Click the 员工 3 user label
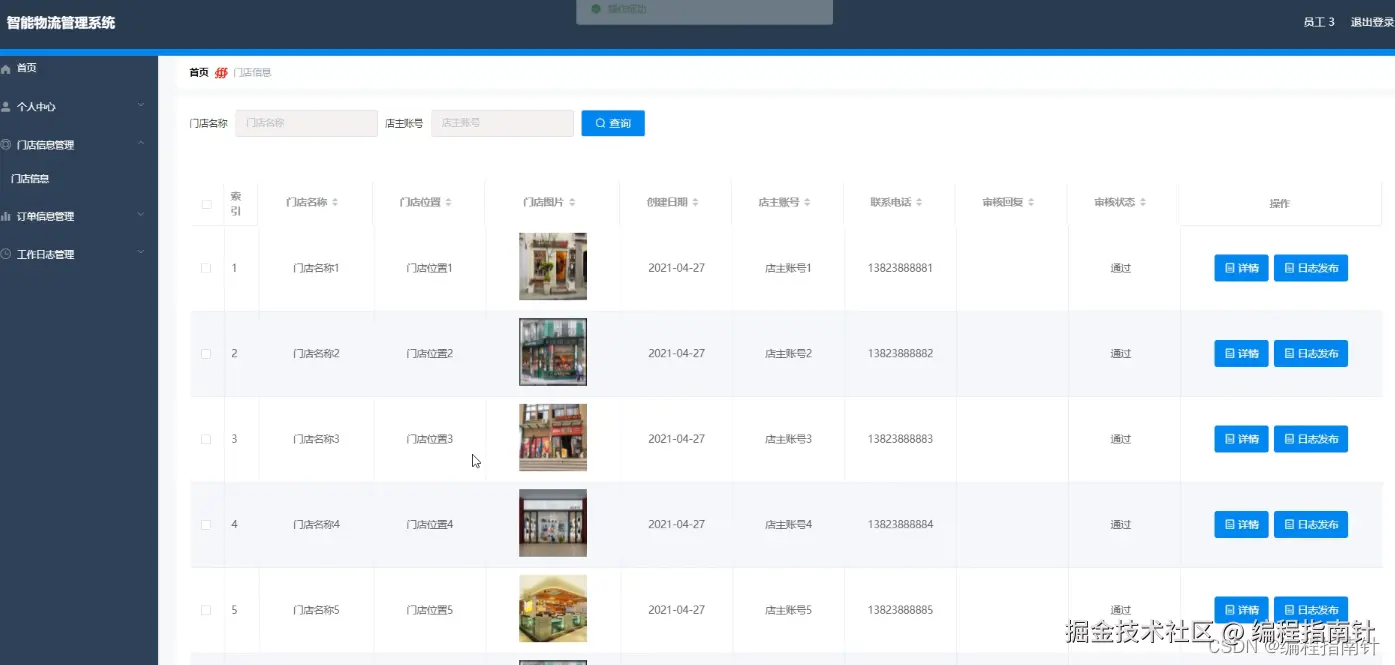 coord(1319,22)
